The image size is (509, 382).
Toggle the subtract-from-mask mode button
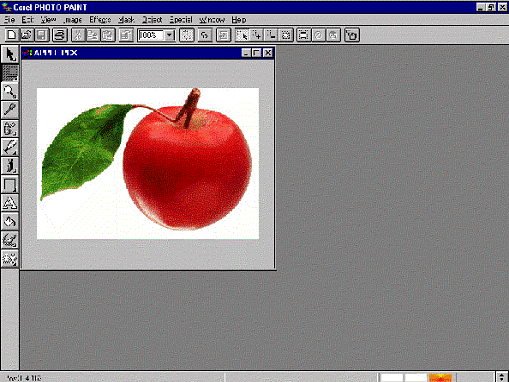(x=271, y=35)
